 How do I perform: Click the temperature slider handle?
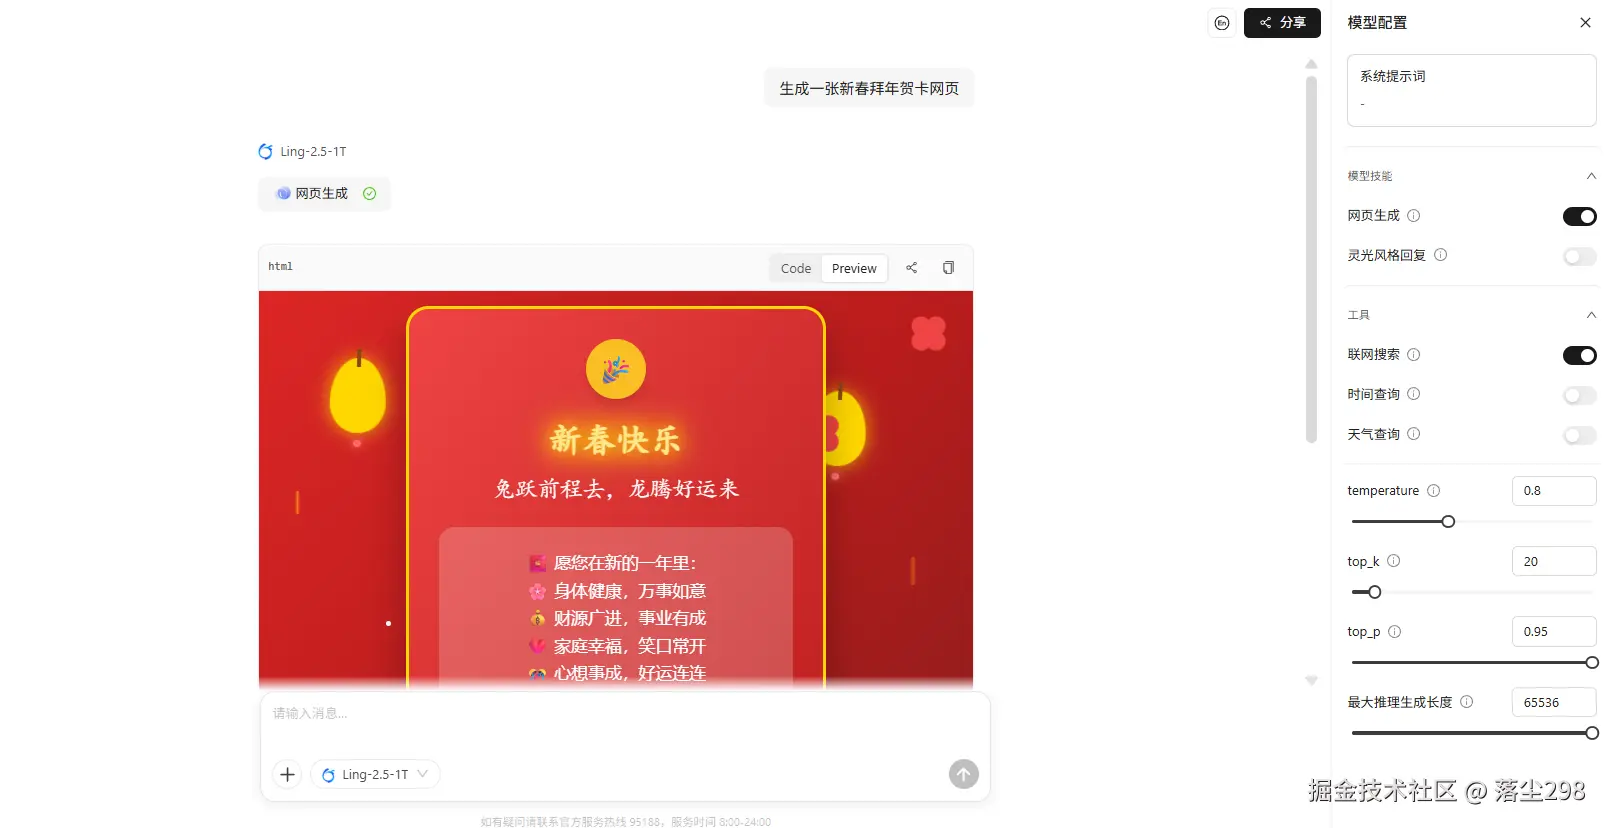(x=1448, y=522)
